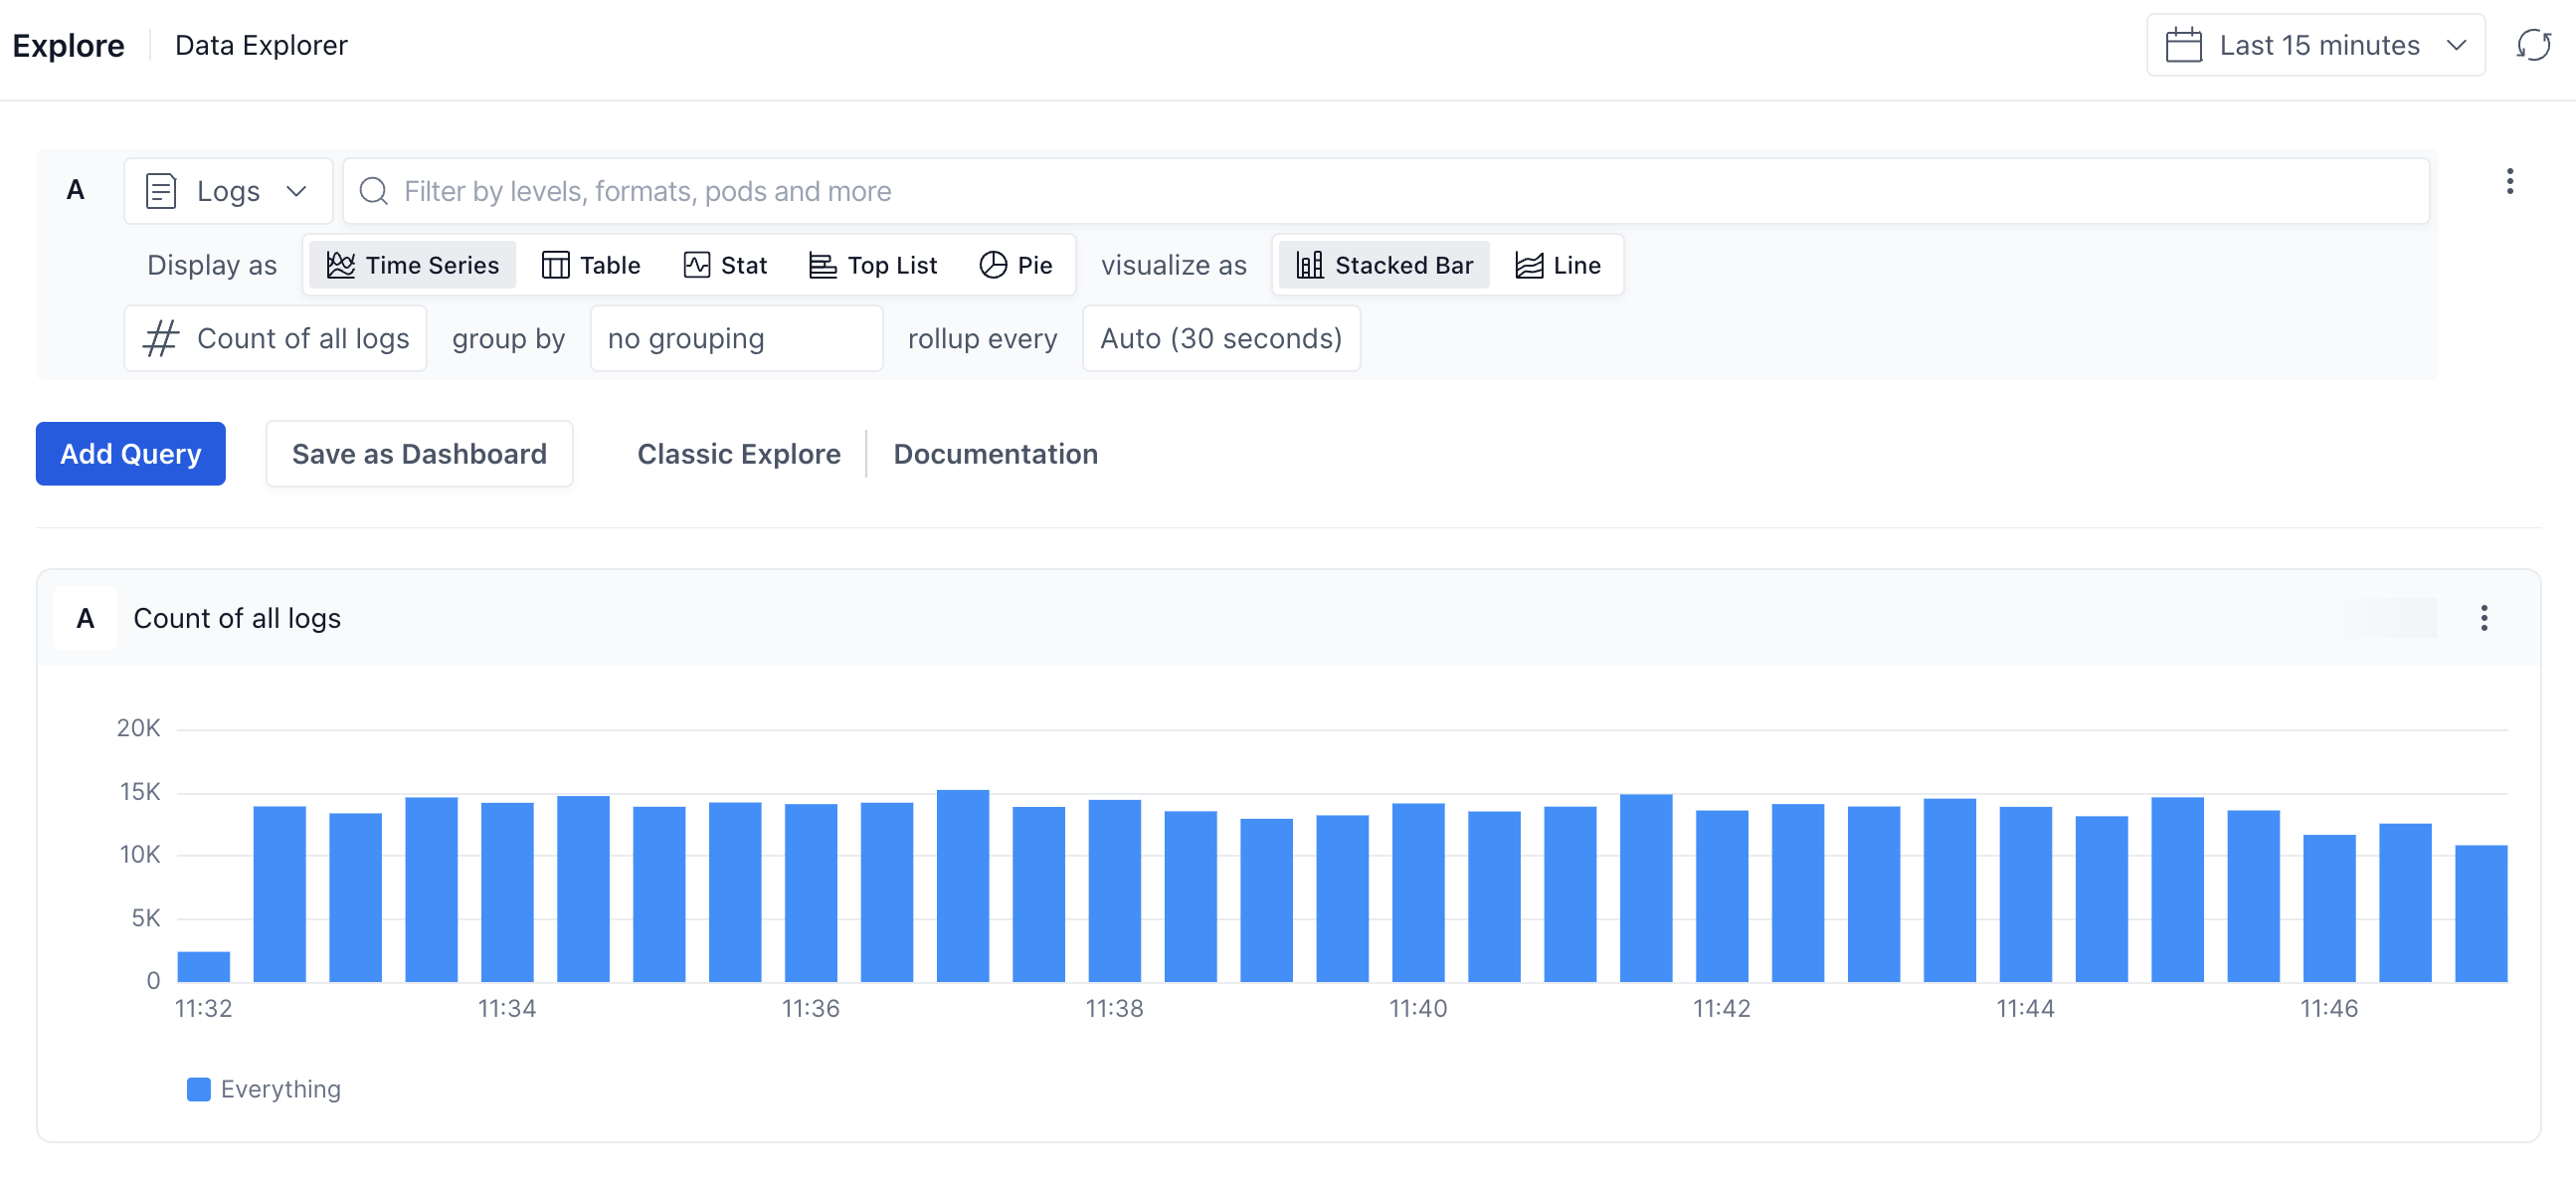Viewport: 2576px width, 1190px height.
Task: Switch display to Table
Action: [x=591, y=265]
